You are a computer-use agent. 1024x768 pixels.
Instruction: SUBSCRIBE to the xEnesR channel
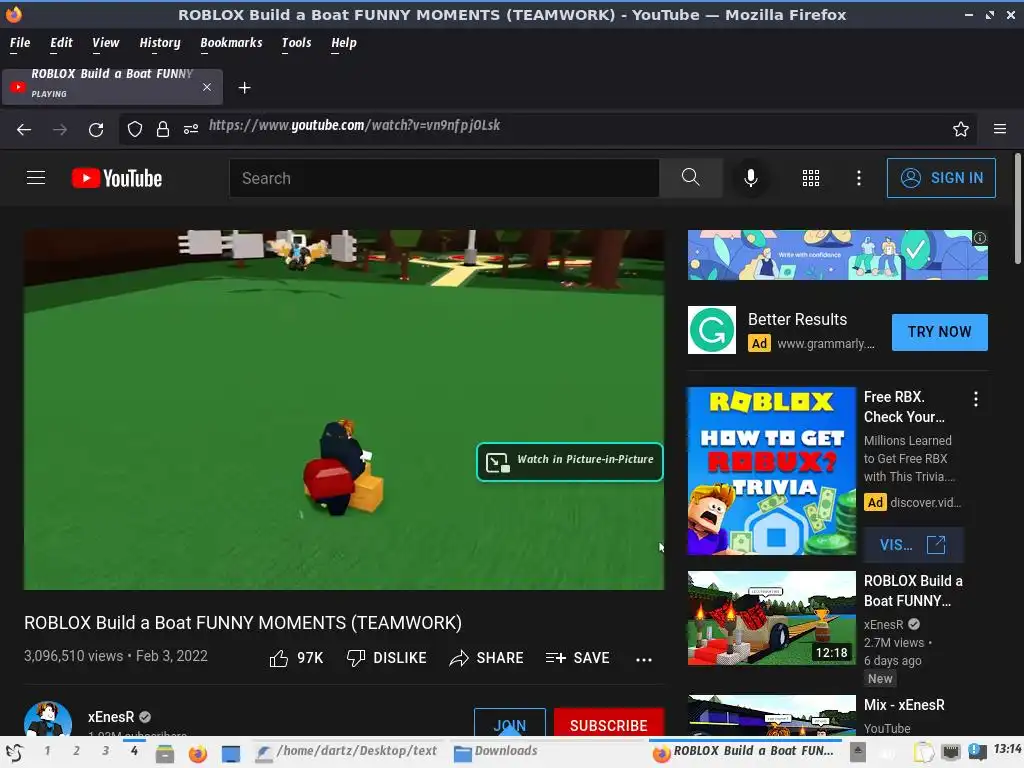(609, 724)
